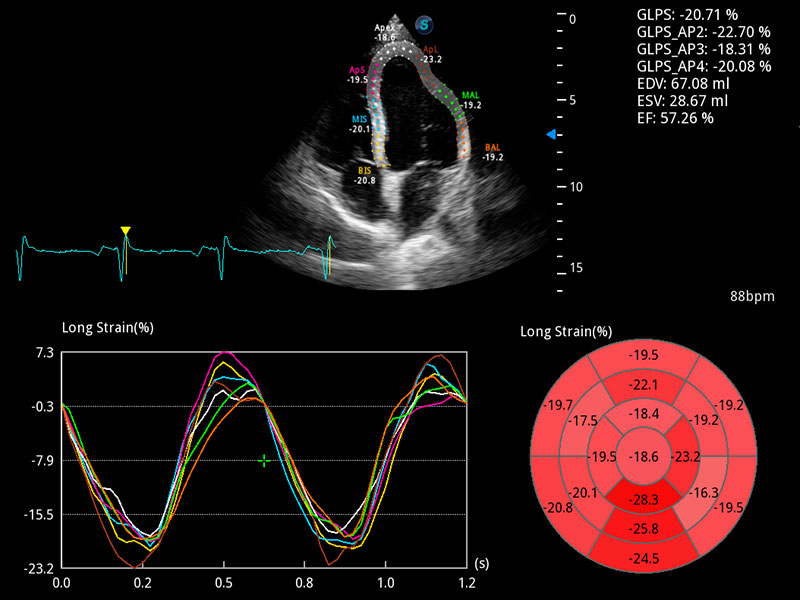
Task: Select the blue depth arrow marker
Action: click(x=551, y=135)
